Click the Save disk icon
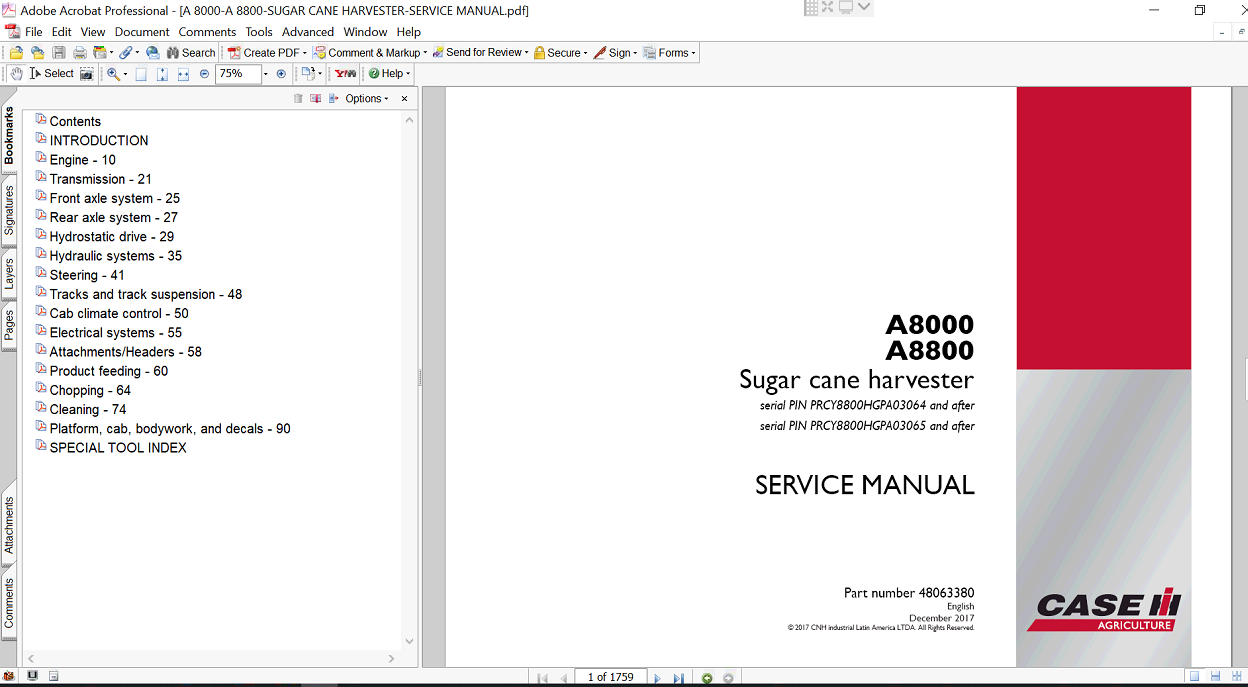The height and width of the screenshot is (687, 1248). click(x=59, y=53)
